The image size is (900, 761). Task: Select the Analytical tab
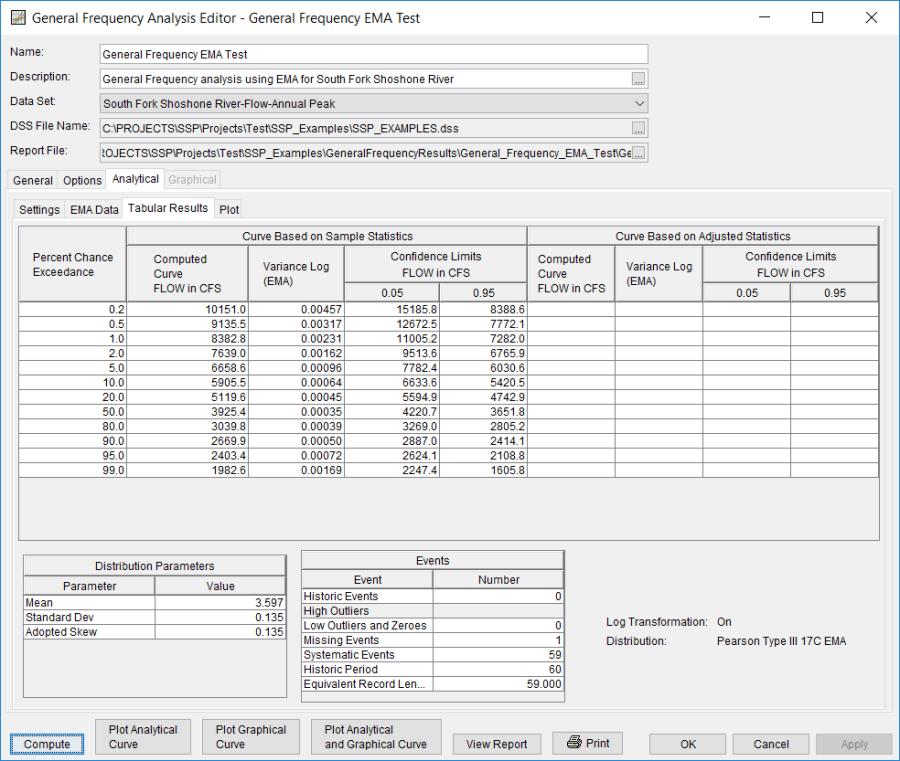[135, 179]
